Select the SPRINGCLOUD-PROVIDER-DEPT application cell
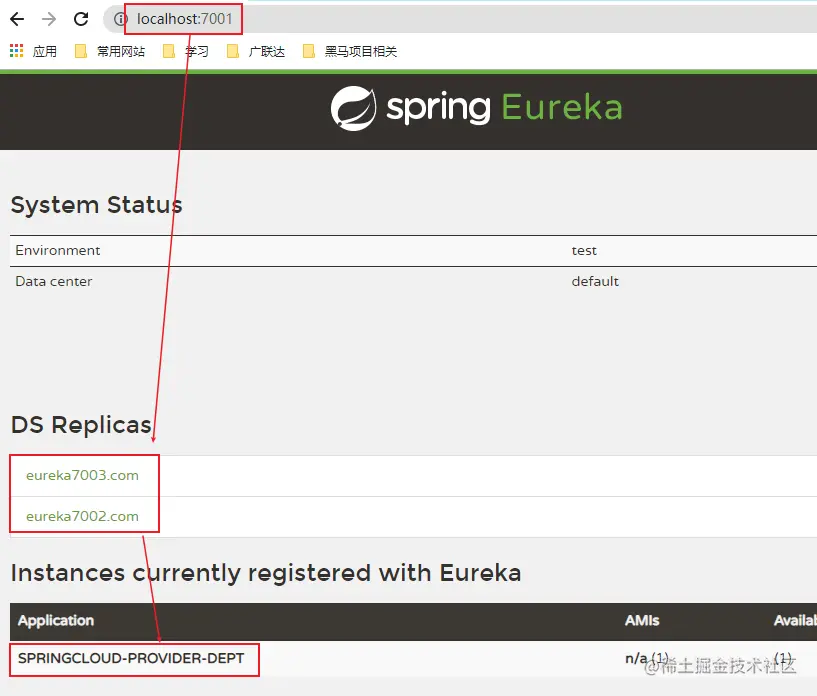 (x=131, y=658)
